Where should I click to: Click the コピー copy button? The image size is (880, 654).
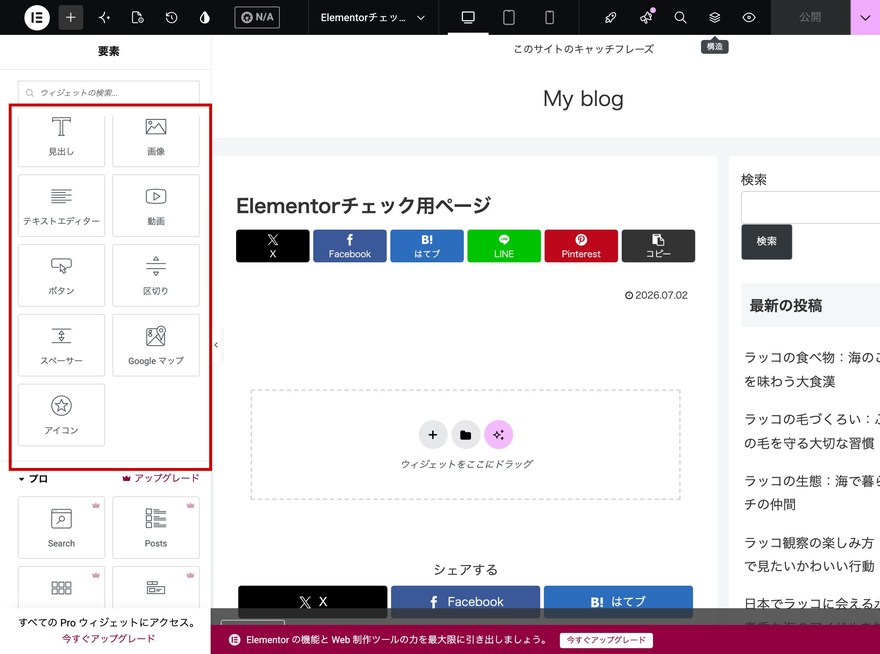(x=658, y=246)
